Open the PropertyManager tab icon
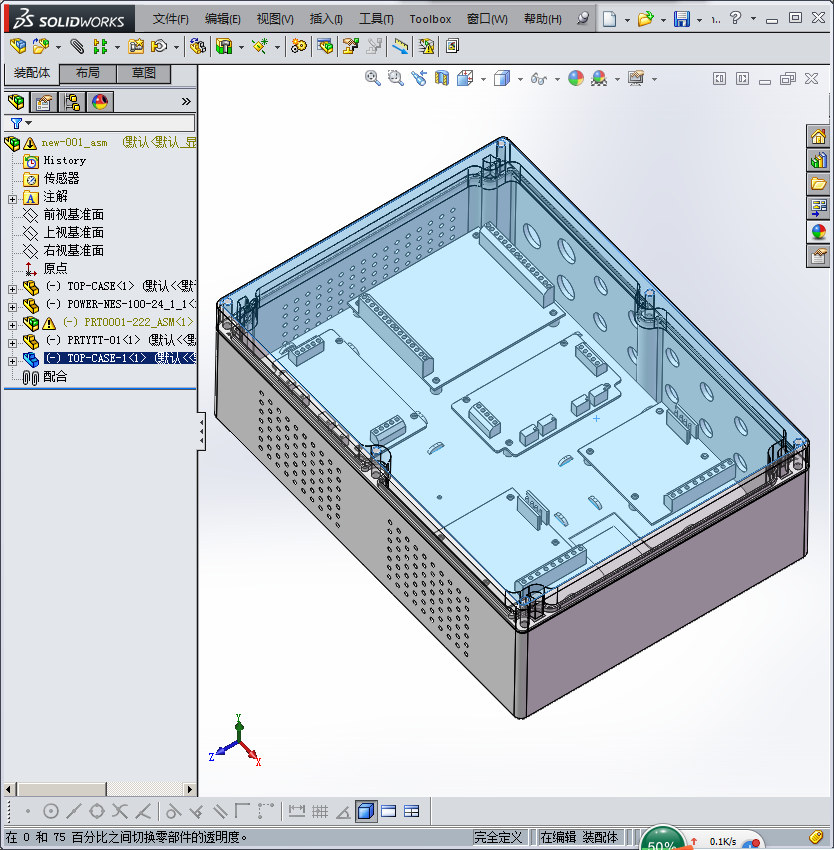834x850 pixels. tap(44, 102)
